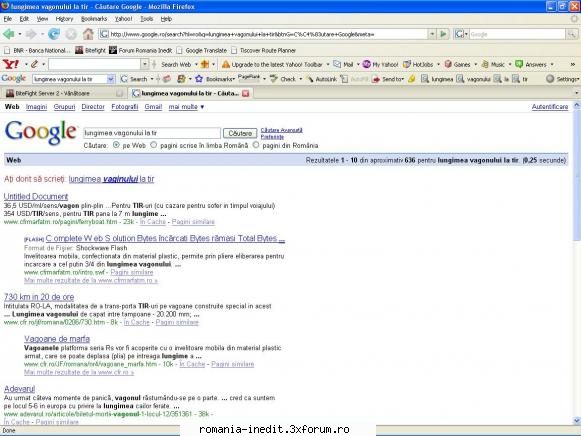The image size is (581, 436).
Task: Click the Căutare search button
Action: 240,133
